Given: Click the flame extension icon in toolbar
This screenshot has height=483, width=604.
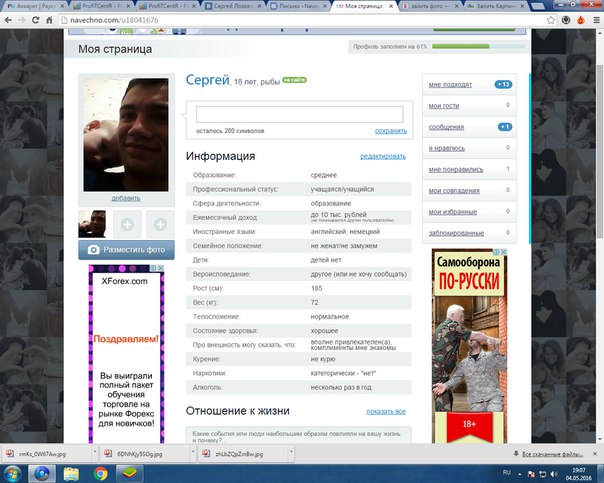Looking at the screenshot, I should pyautogui.click(x=581, y=20).
